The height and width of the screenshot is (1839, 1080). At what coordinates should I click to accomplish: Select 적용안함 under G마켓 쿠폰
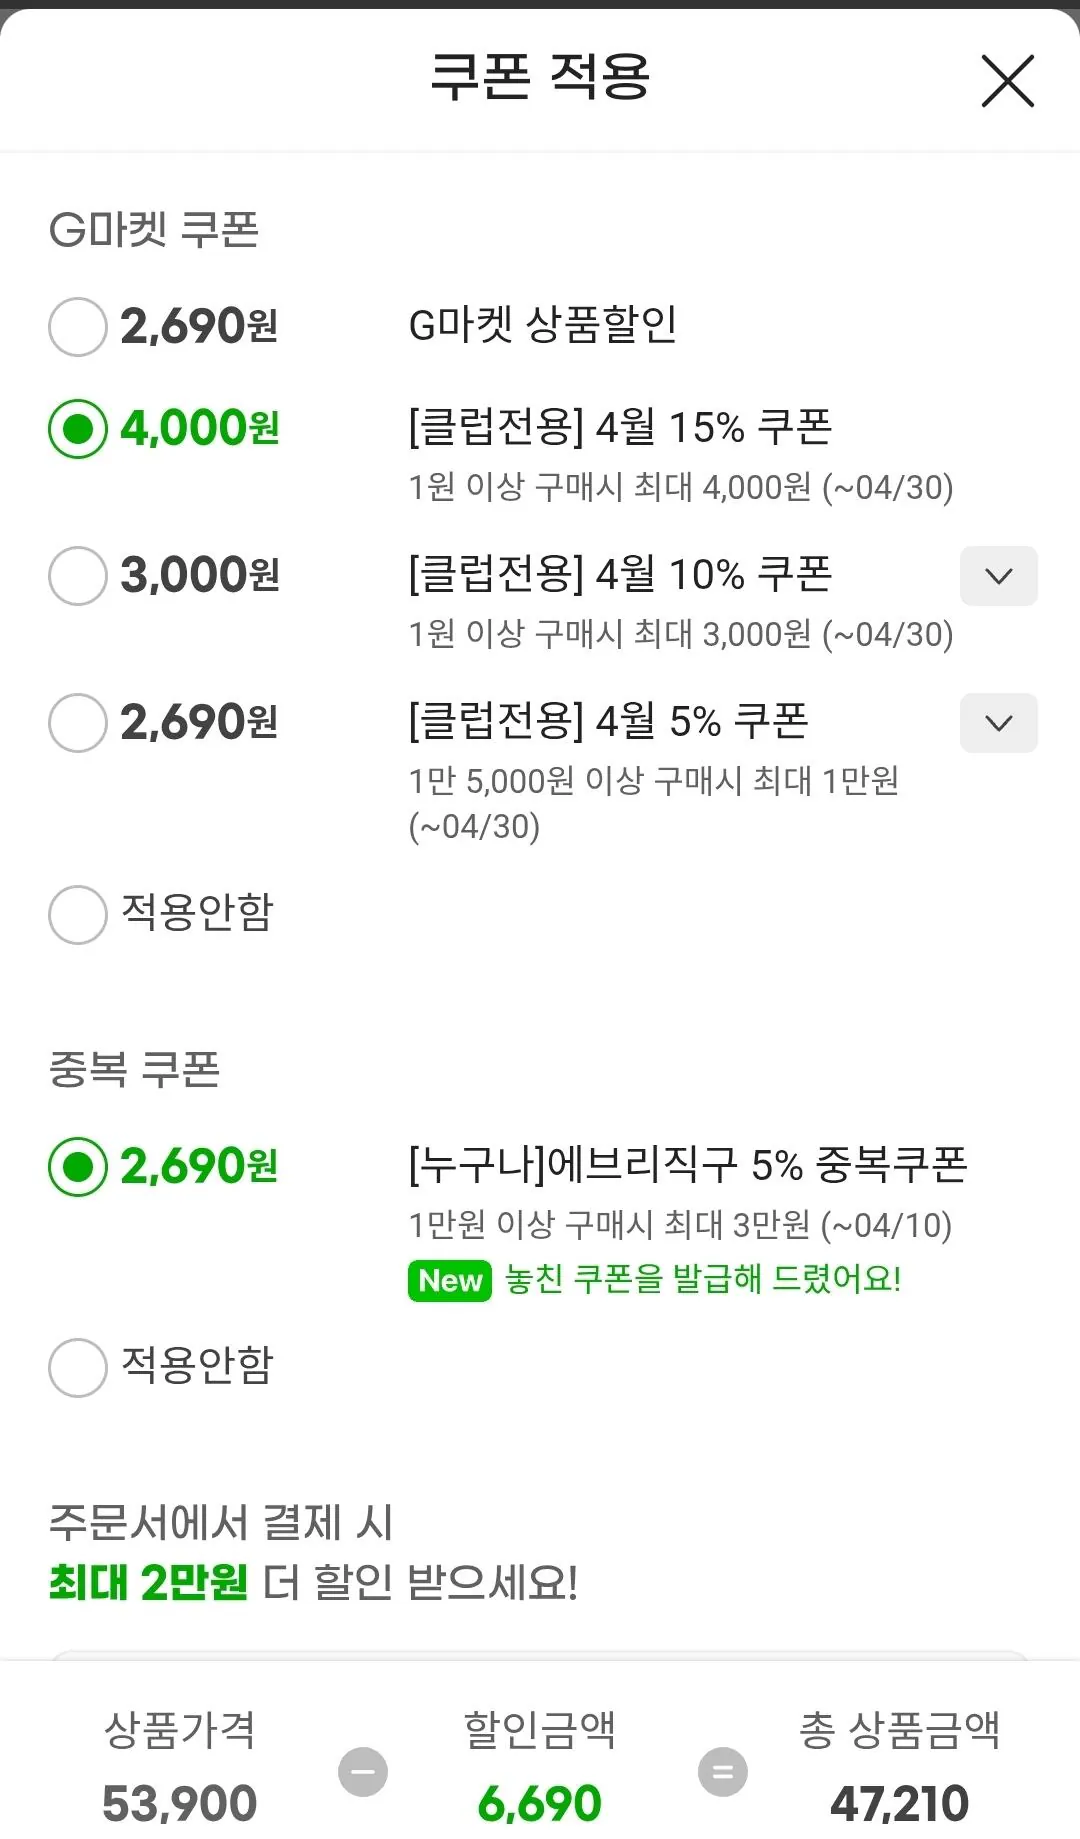click(x=78, y=914)
